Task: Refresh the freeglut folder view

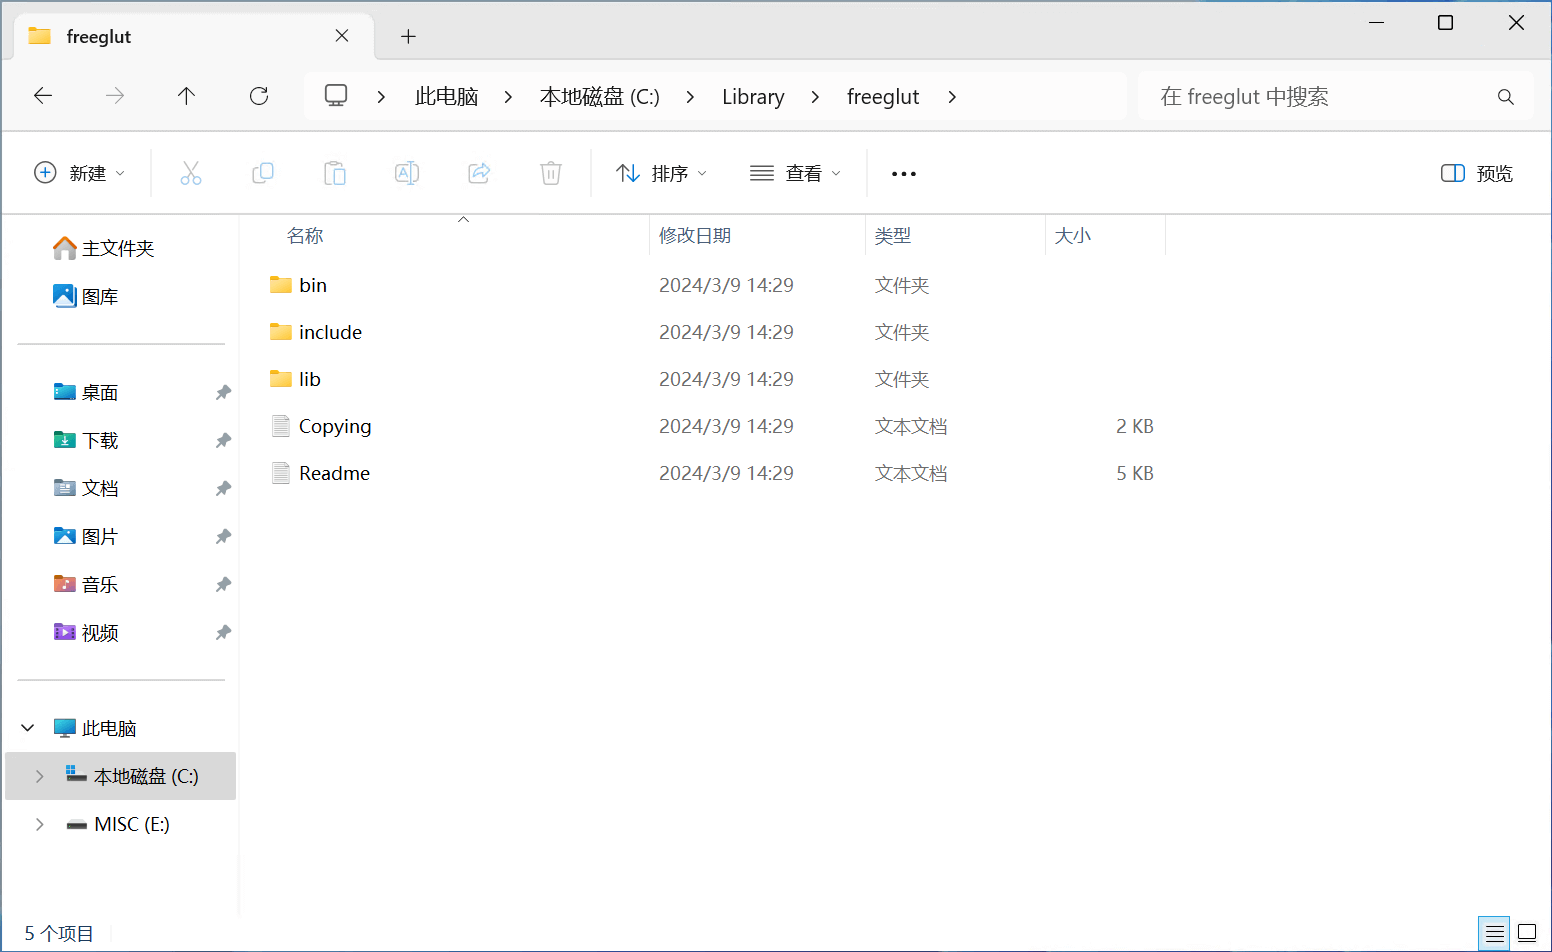Action: 259,96
